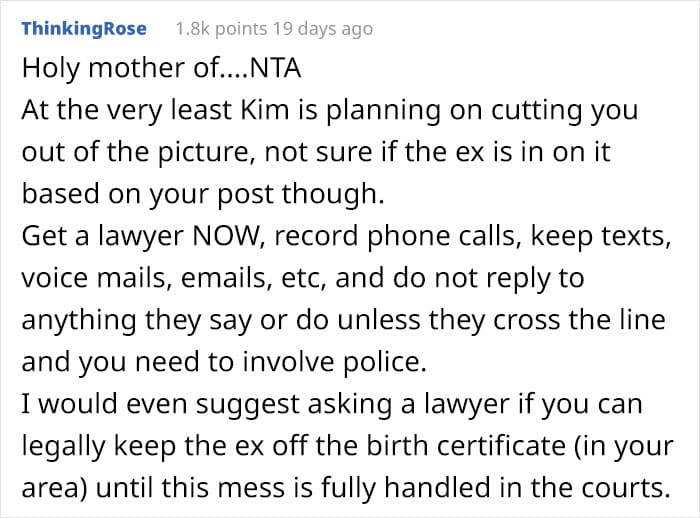Viewport: 700px width, 518px height.
Task: Click the 1.8k points score text
Action: coord(221,29)
